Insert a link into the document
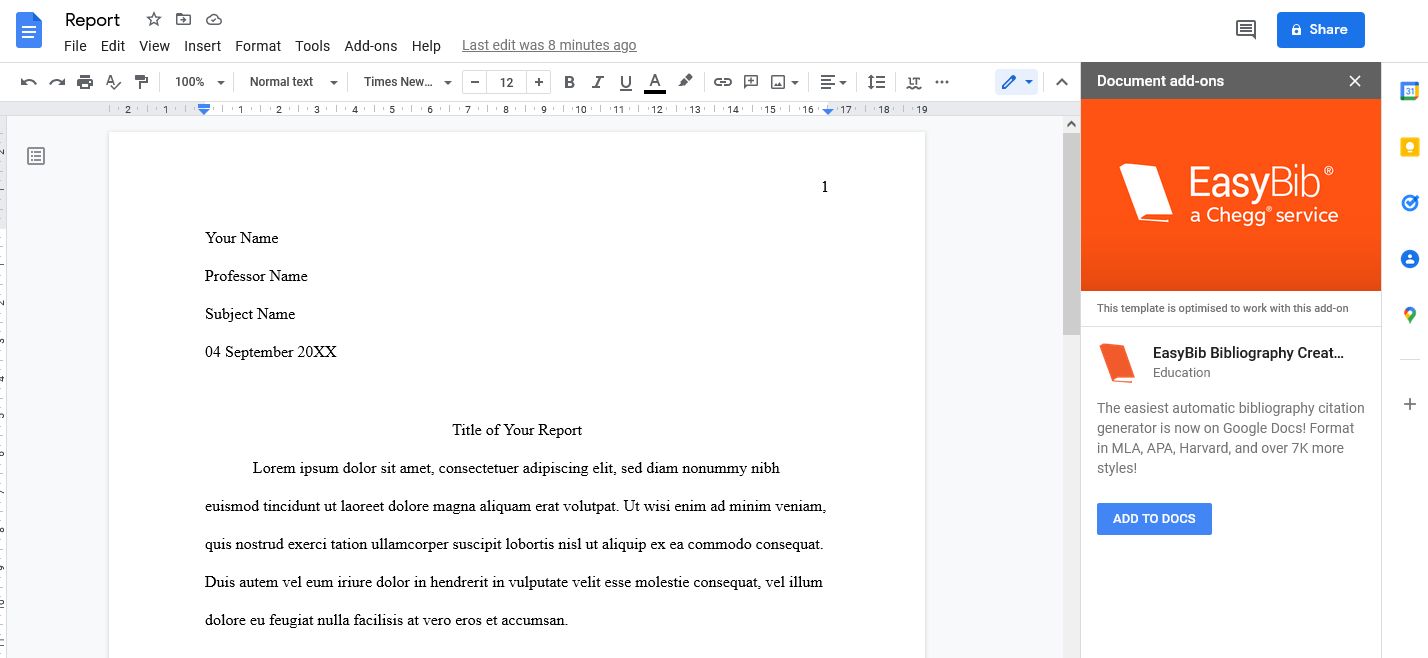The width and height of the screenshot is (1428, 658). click(x=723, y=81)
